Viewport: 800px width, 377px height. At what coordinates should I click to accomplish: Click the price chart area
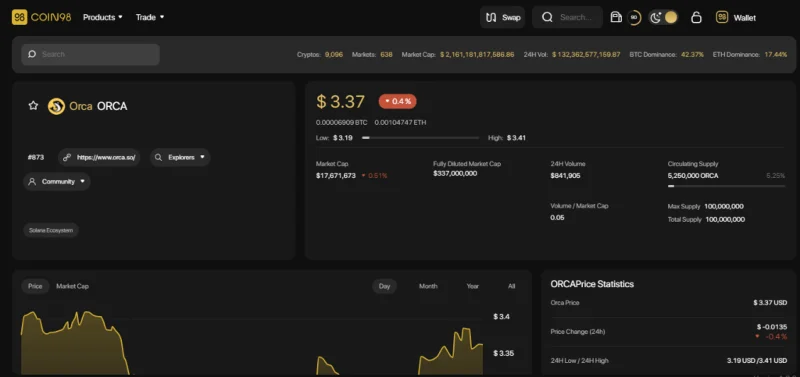252,342
